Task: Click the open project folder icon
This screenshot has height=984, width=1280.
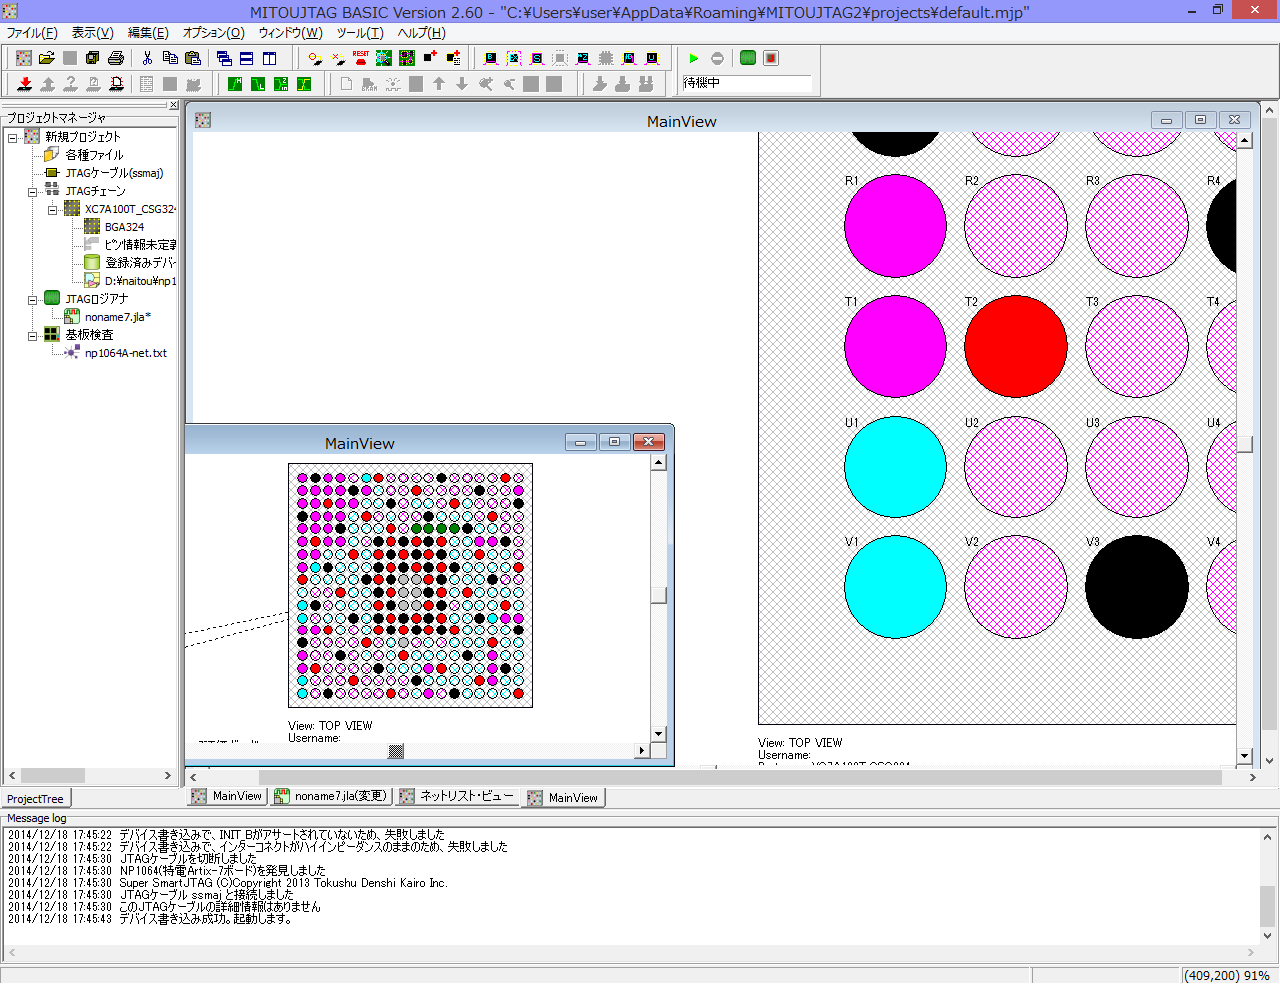Action: [46, 58]
